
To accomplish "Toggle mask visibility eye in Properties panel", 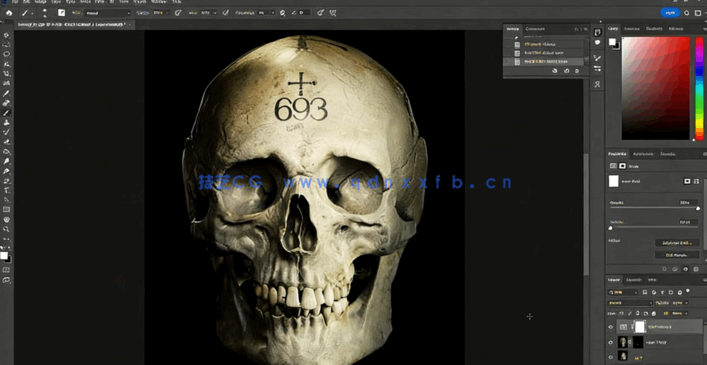I will 685,269.
